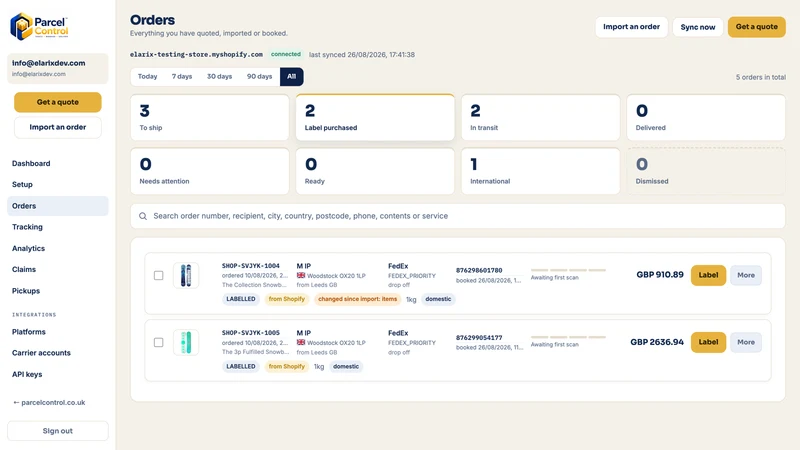Click sidebar Import an order button
The image size is (800, 450).
click(x=58, y=127)
